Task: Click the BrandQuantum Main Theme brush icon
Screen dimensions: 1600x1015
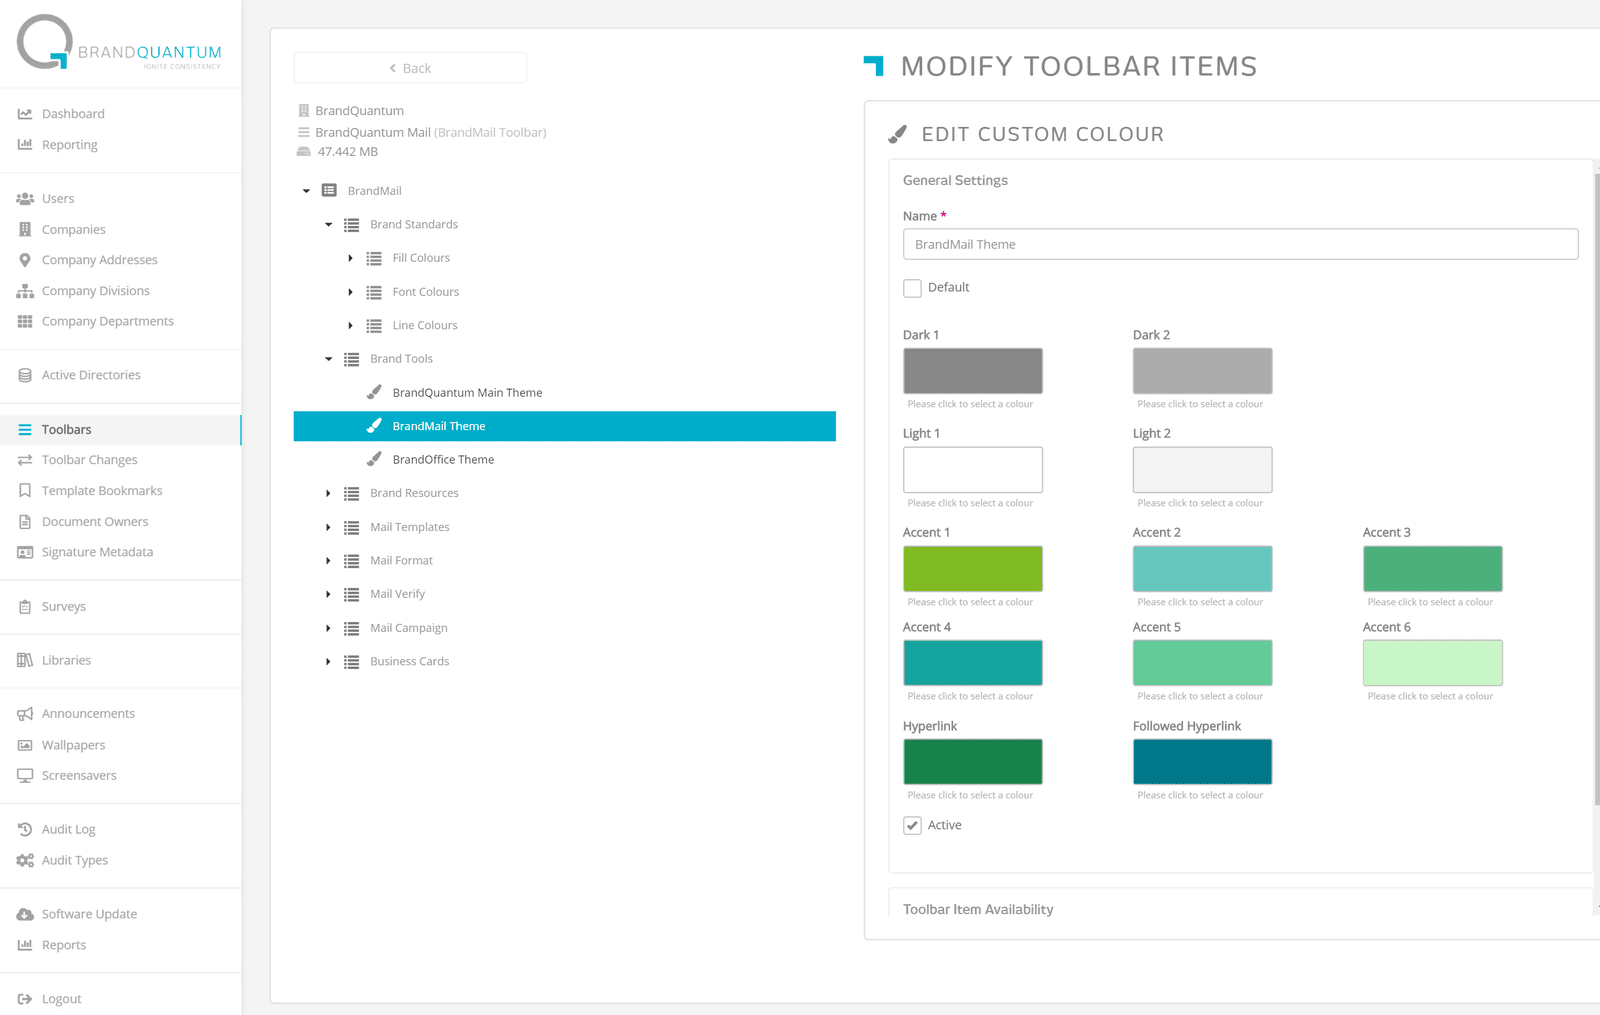Action: coord(374,392)
